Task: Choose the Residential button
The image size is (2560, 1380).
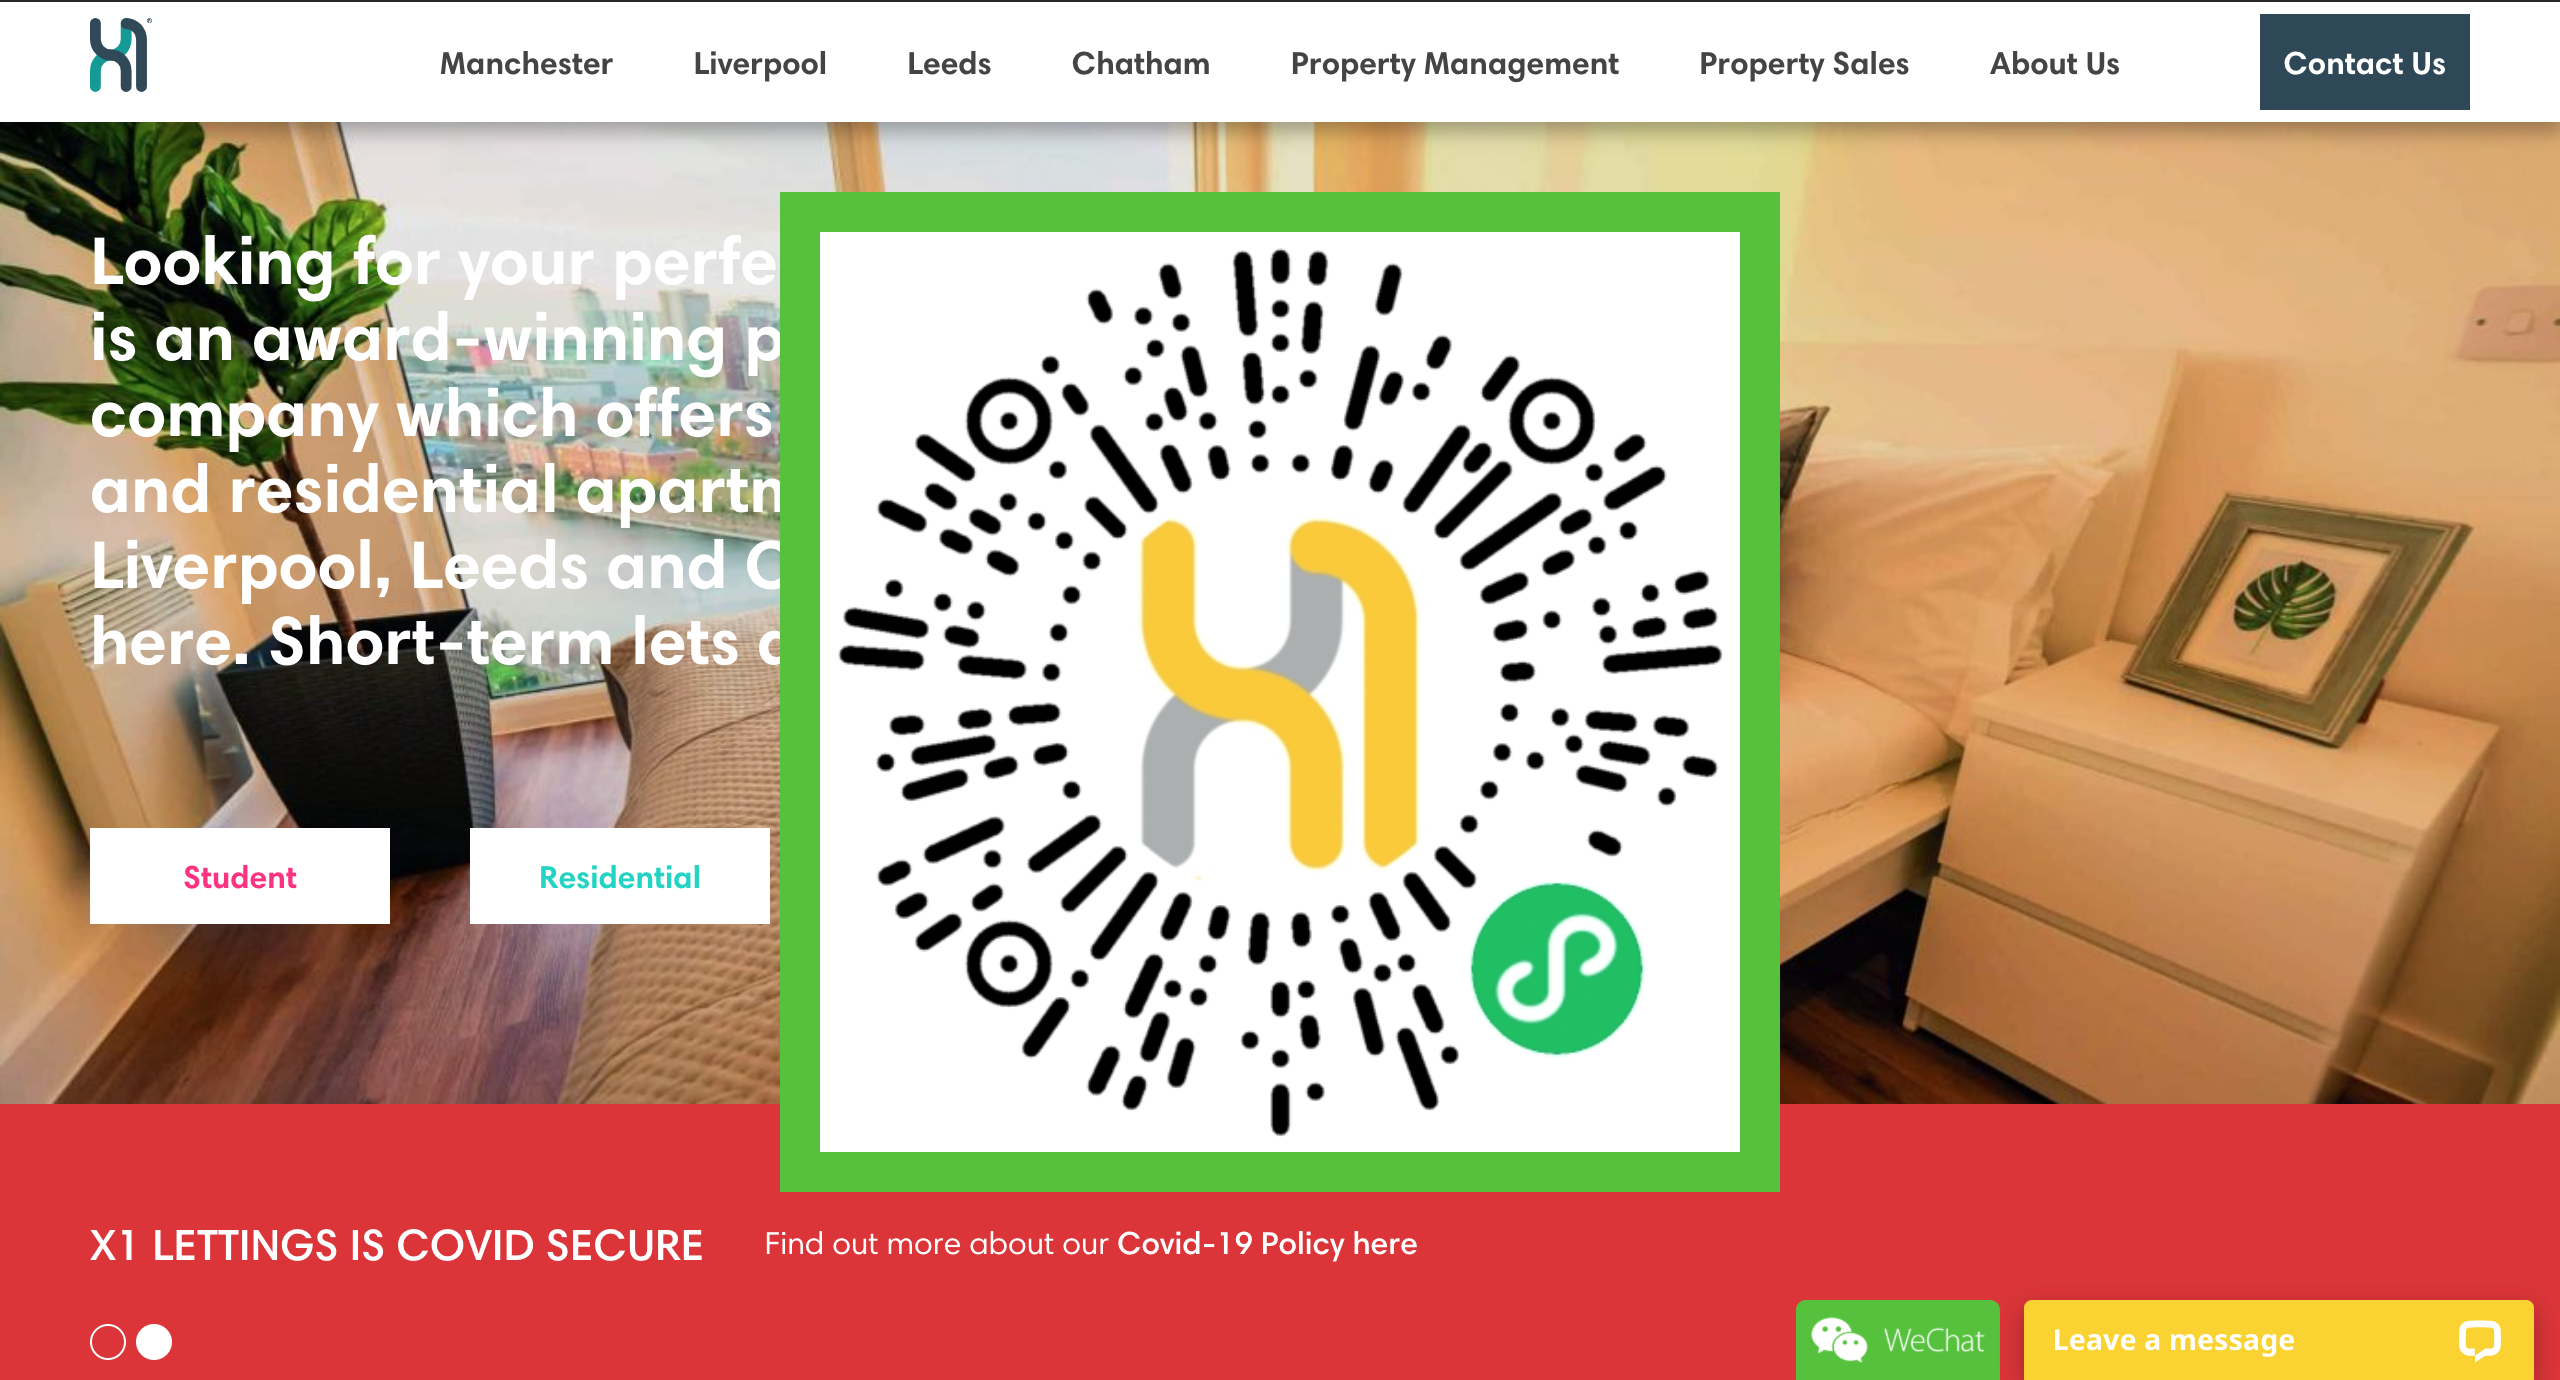Action: click(620, 876)
